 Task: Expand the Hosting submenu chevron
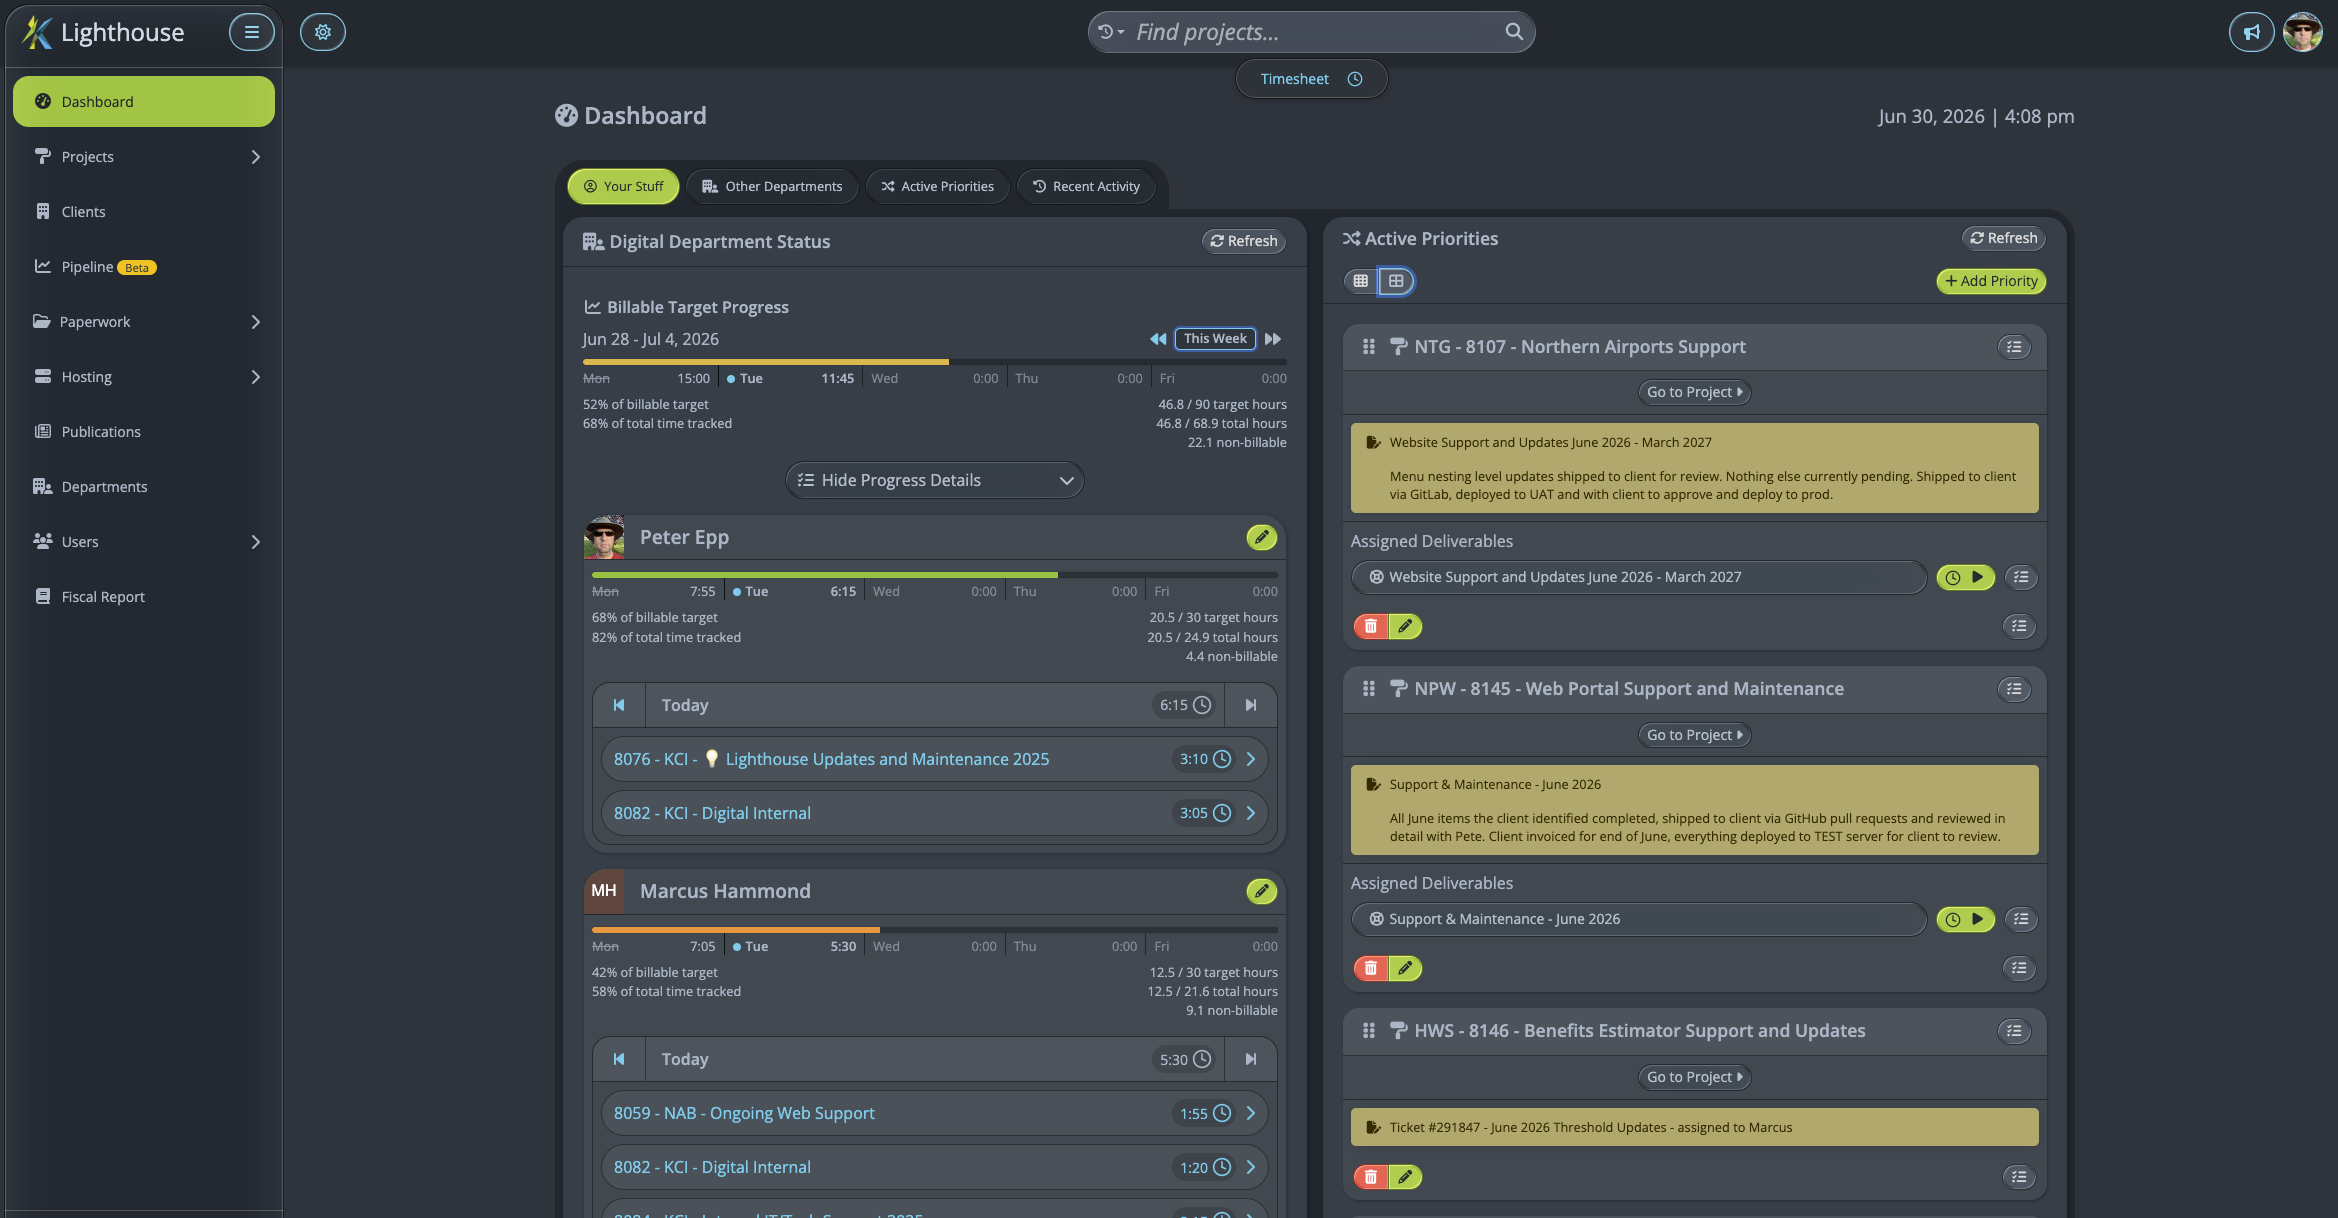(x=255, y=377)
